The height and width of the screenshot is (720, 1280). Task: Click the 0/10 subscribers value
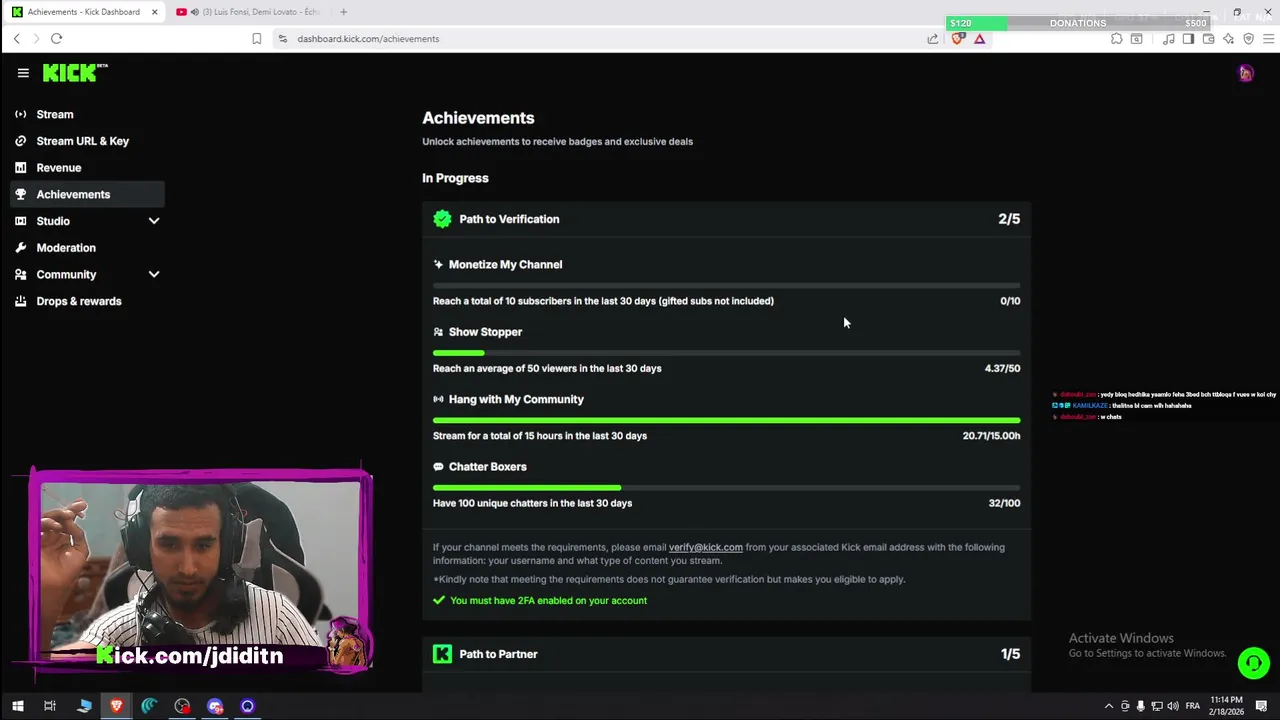(1010, 301)
